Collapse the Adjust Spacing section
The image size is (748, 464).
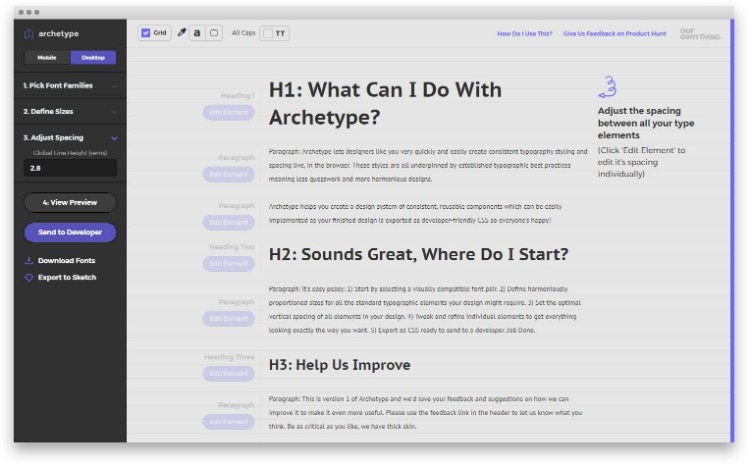click(114, 138)
